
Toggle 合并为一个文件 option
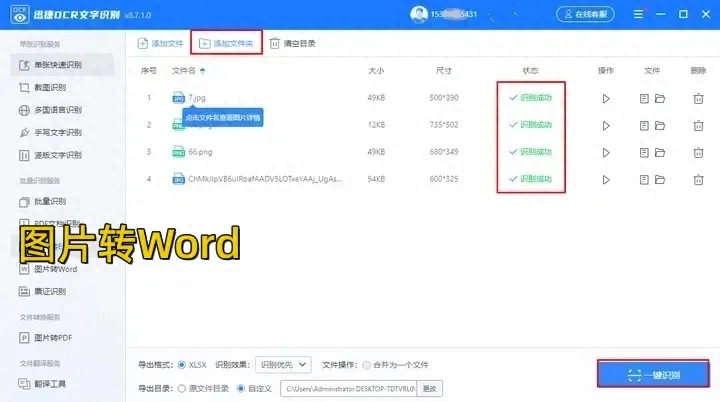366,365
